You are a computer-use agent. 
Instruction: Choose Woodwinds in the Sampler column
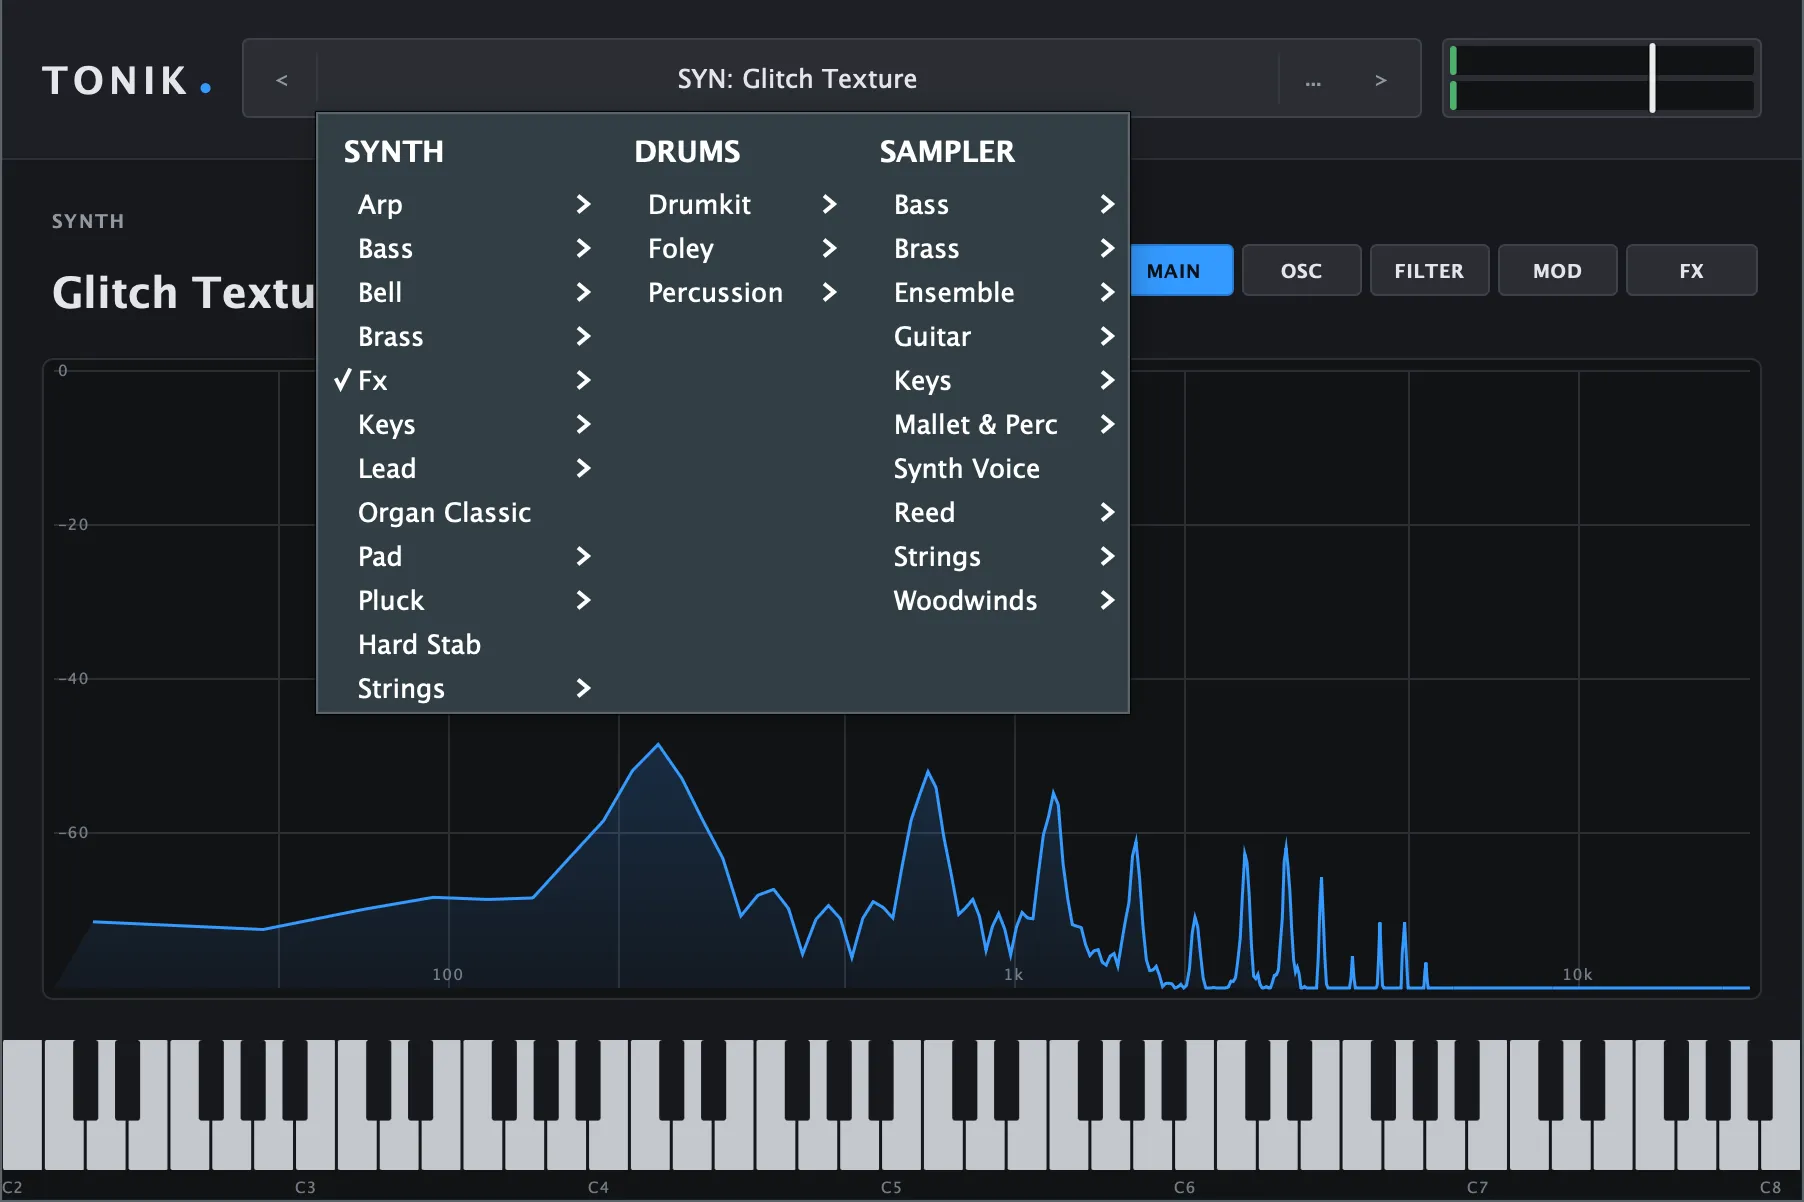(x=965, y=600)
